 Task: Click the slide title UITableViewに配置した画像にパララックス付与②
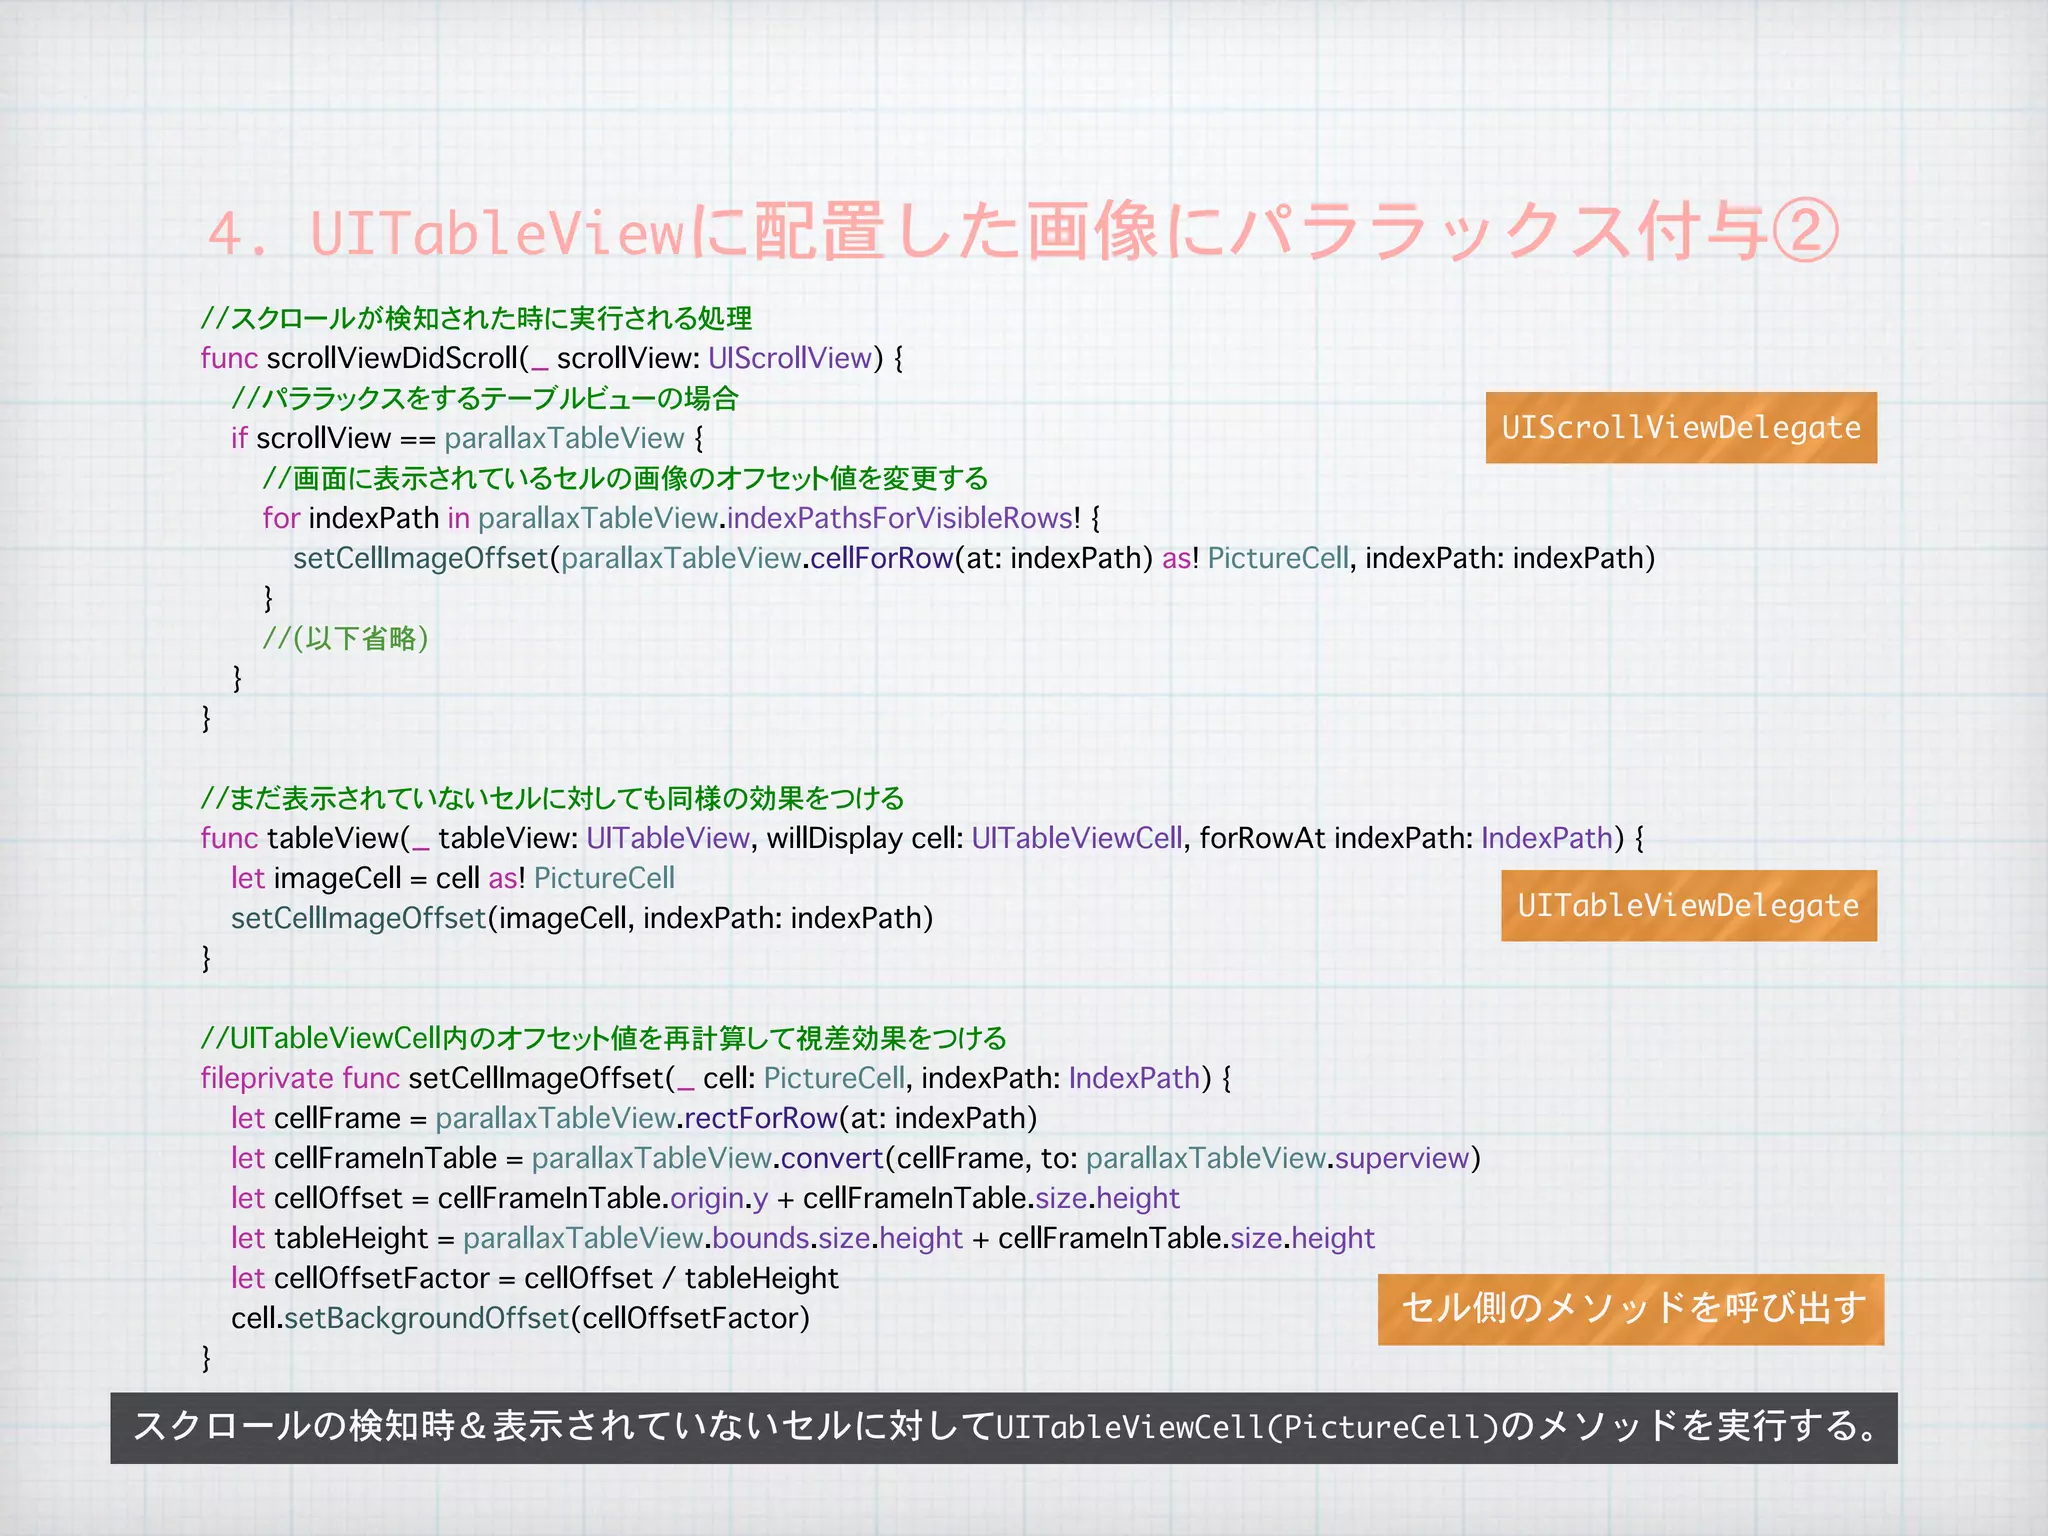pyautogui.click(x=1022, y=232)
